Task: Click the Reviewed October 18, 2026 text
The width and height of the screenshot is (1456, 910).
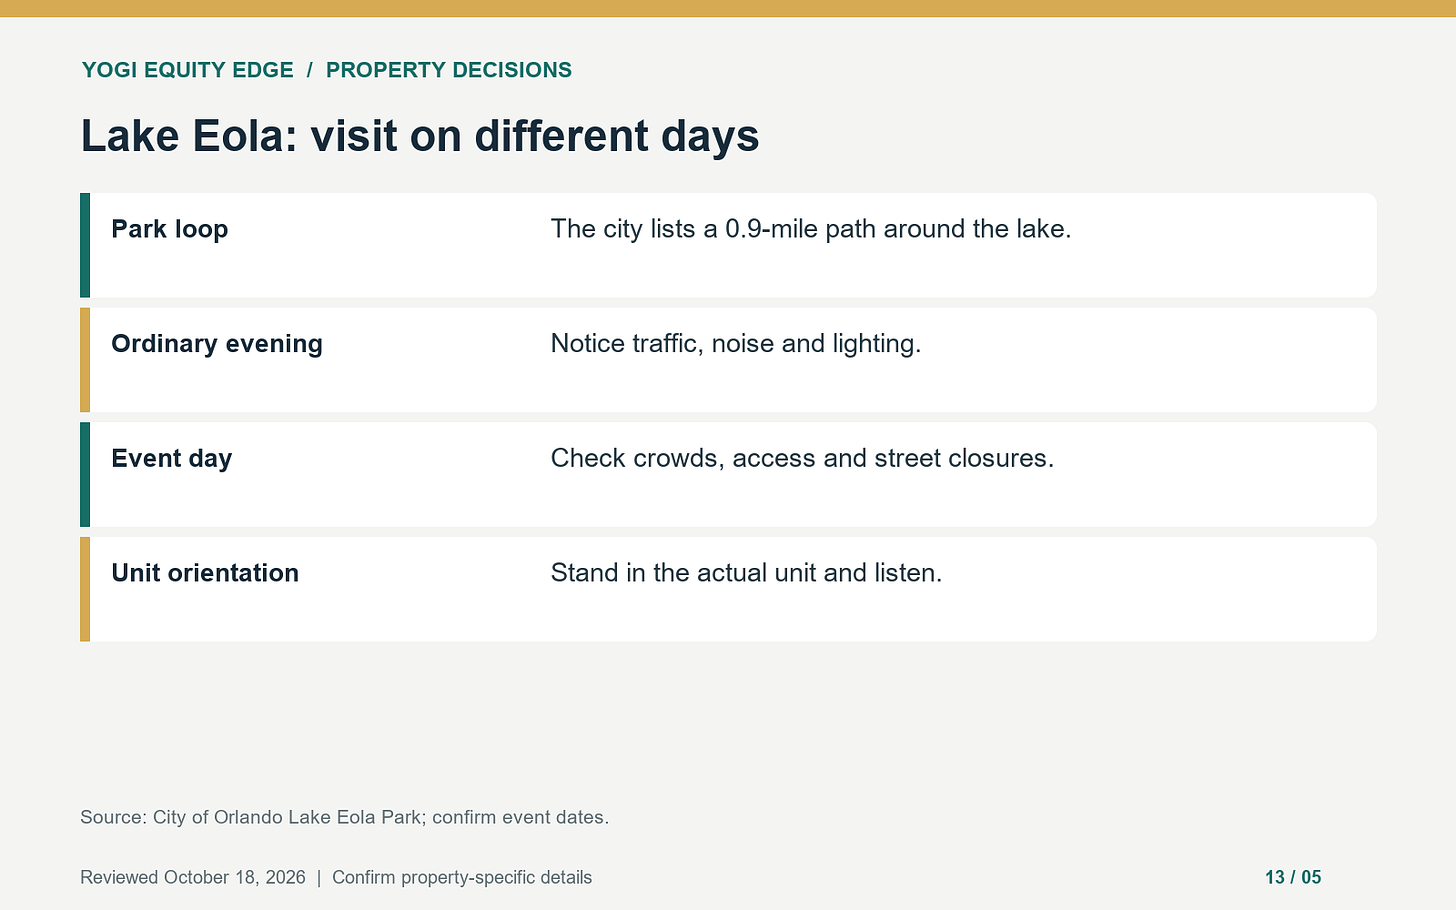Action: [193, 877]
